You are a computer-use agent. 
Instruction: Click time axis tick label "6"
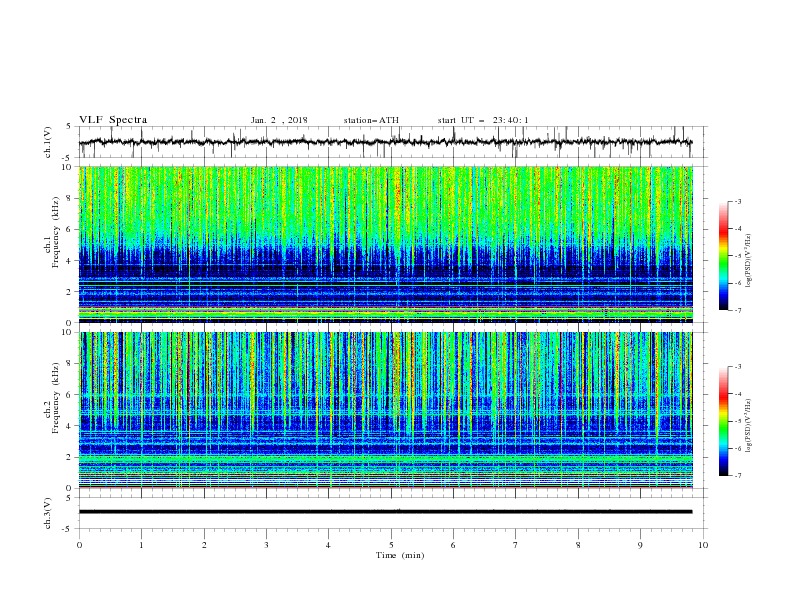coord(453,545)
